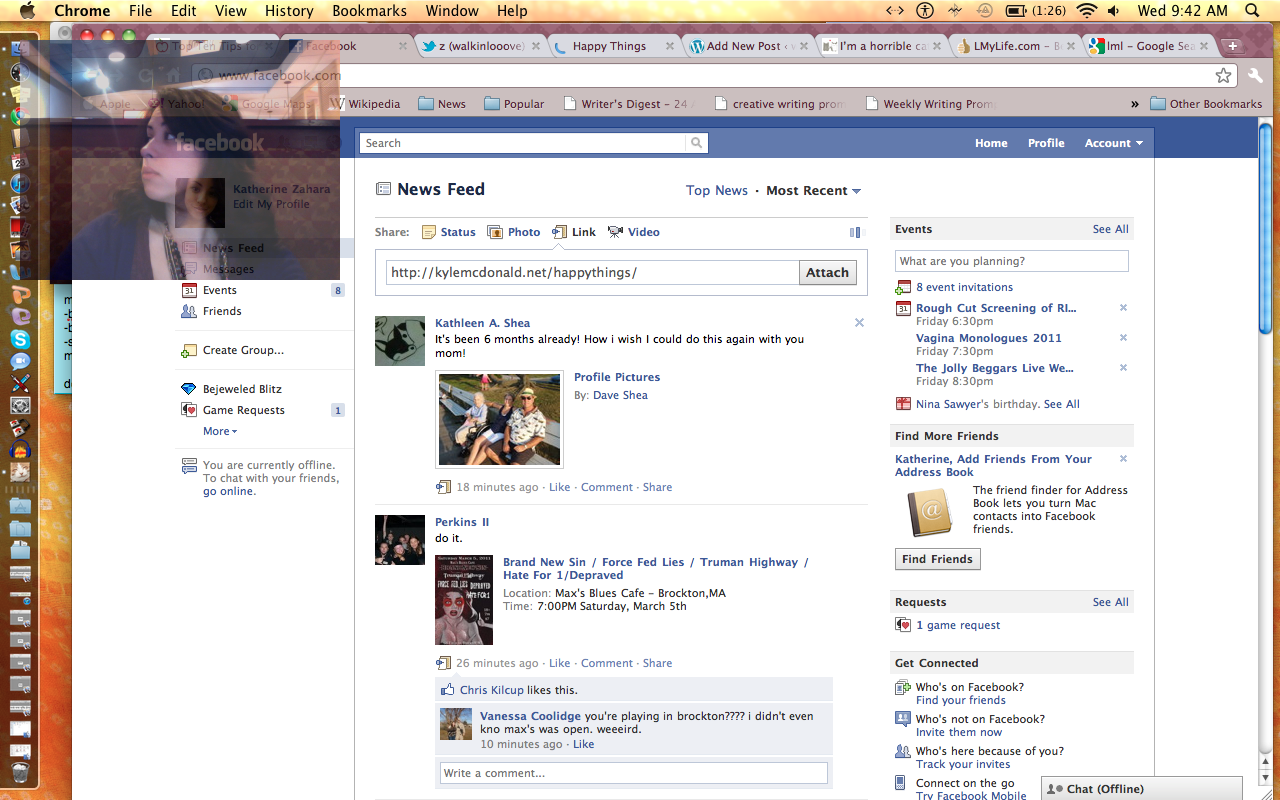1280x800 pixels.
Task: Click the search magnifier button in Facebook
Action: pyautogui.click(x=696, y=143)
